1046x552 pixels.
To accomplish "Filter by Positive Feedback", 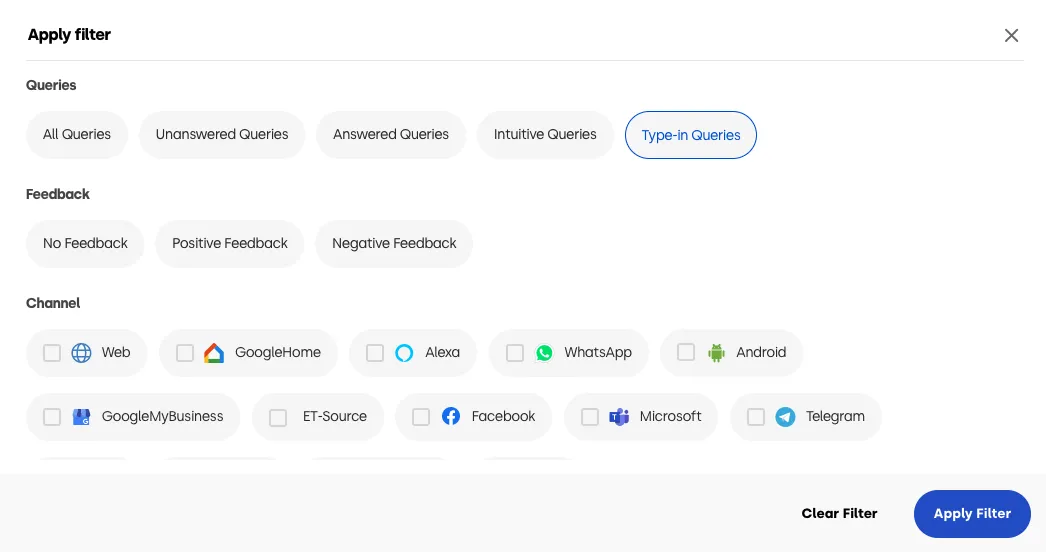I will (230, 244).
